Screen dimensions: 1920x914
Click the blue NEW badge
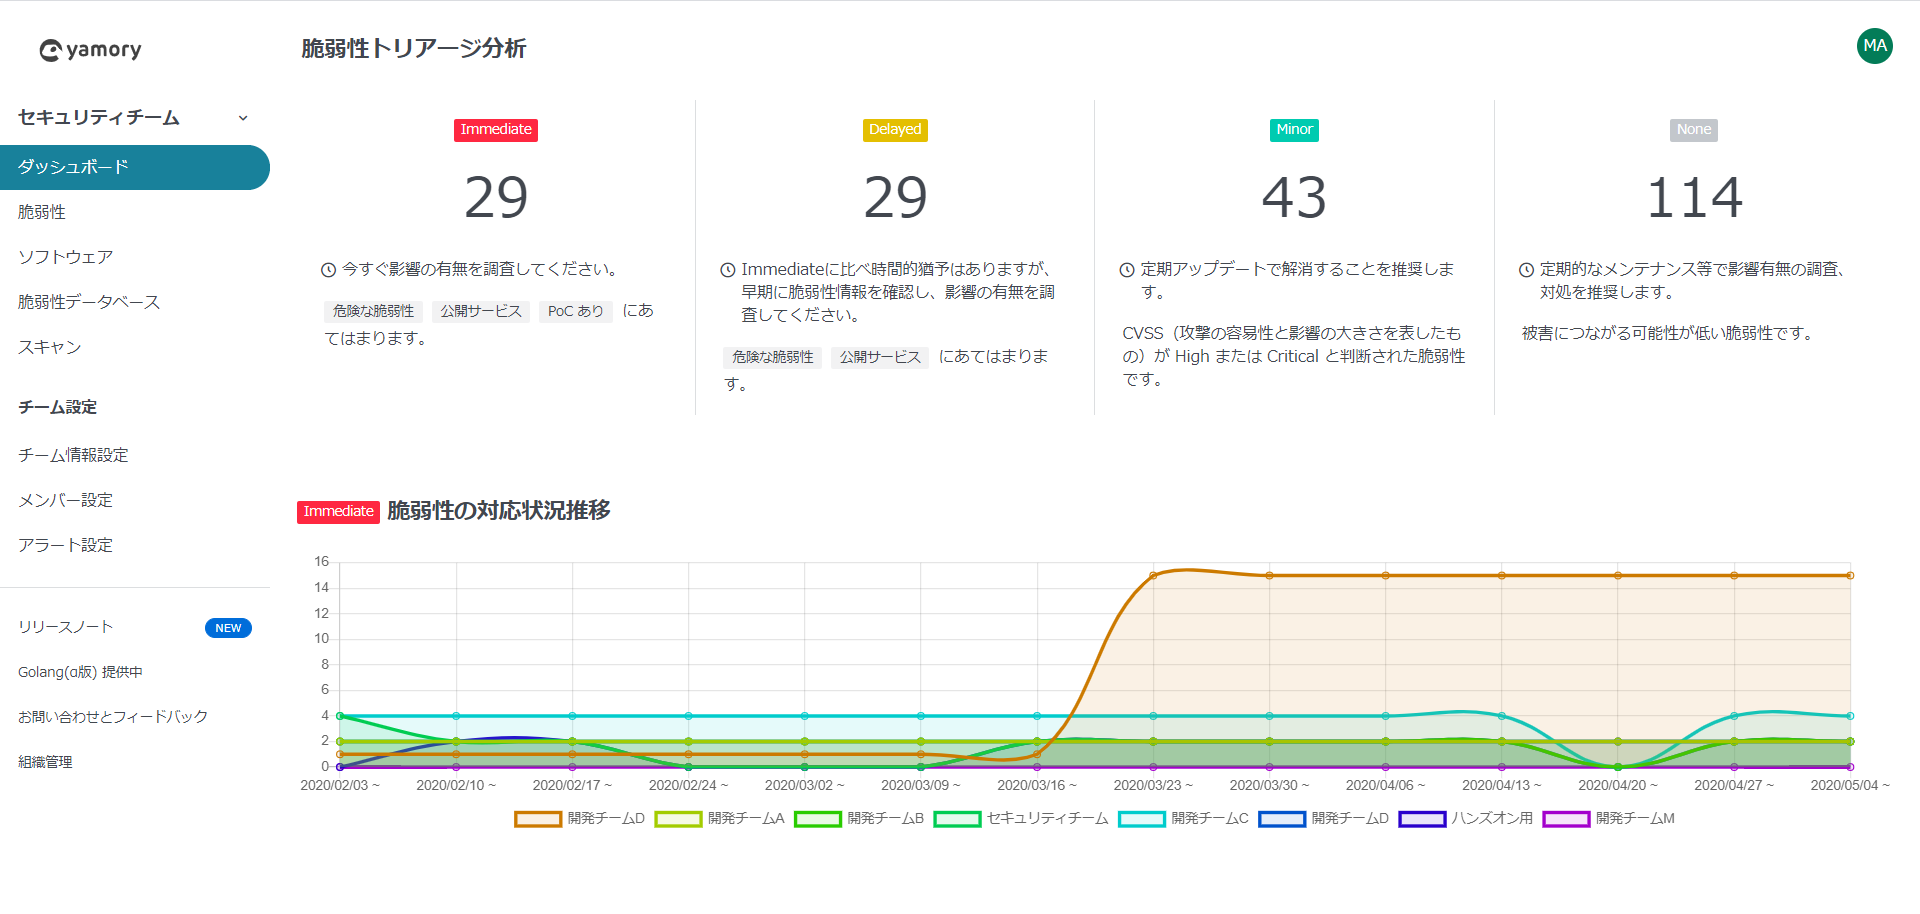(x=228, y=628)
